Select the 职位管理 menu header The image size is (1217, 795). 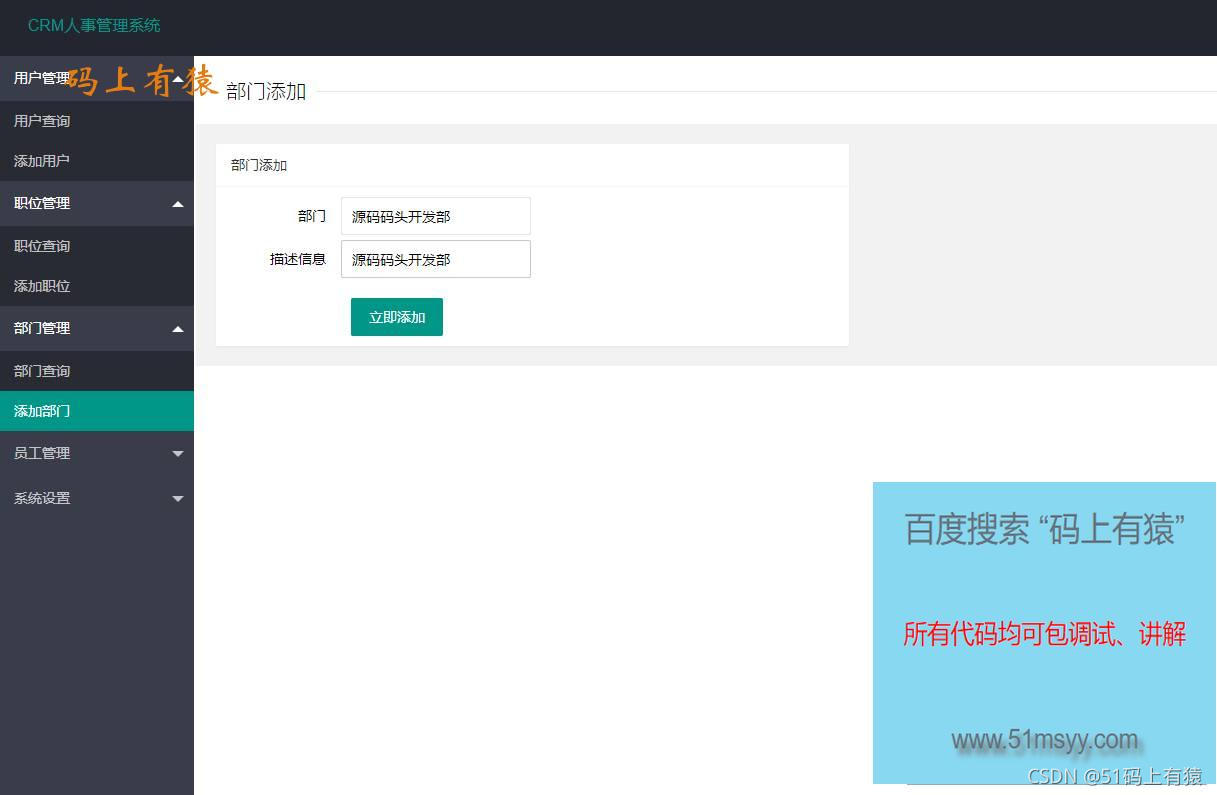click(97, 203)
